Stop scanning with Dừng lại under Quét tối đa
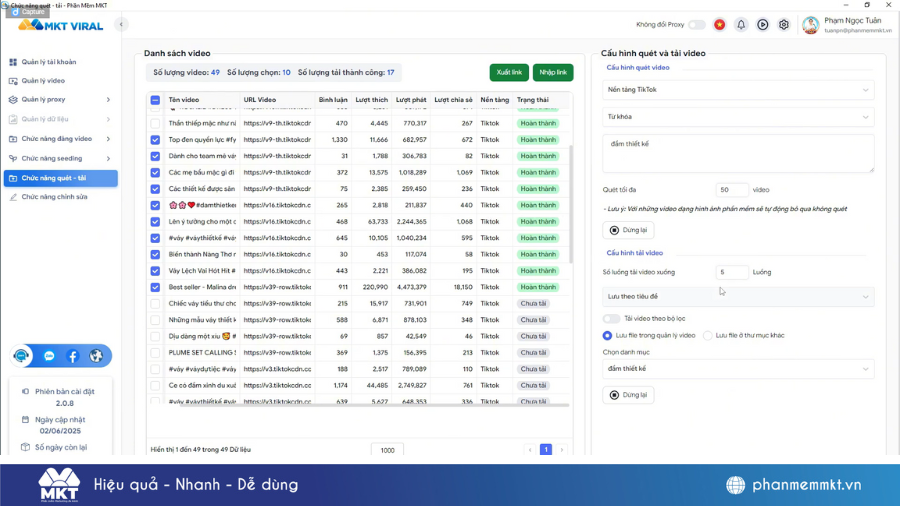 coord(628,230)
